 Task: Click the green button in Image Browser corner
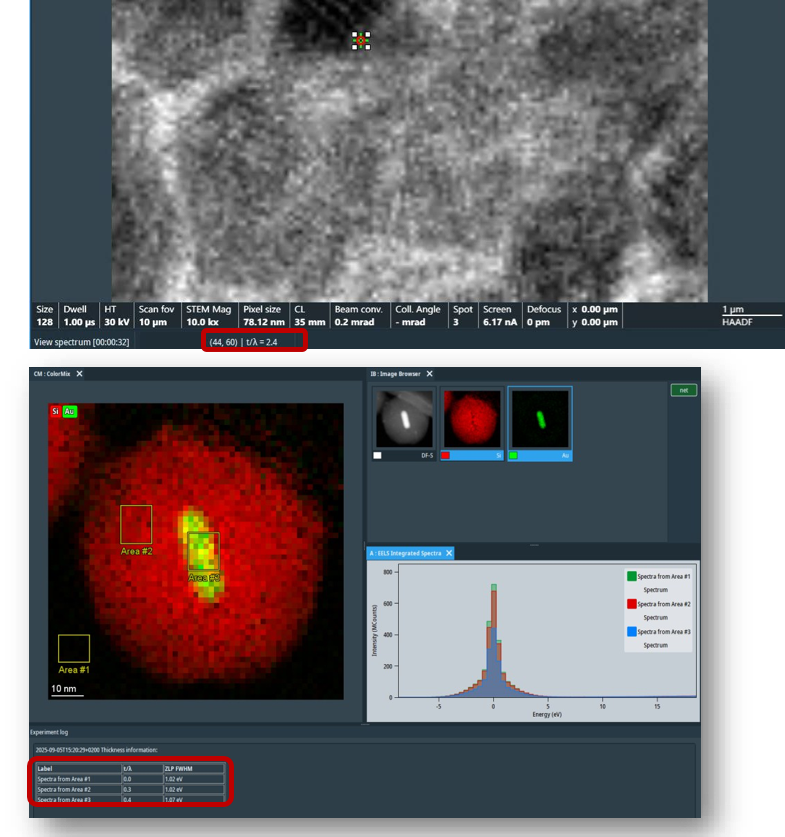683,390
